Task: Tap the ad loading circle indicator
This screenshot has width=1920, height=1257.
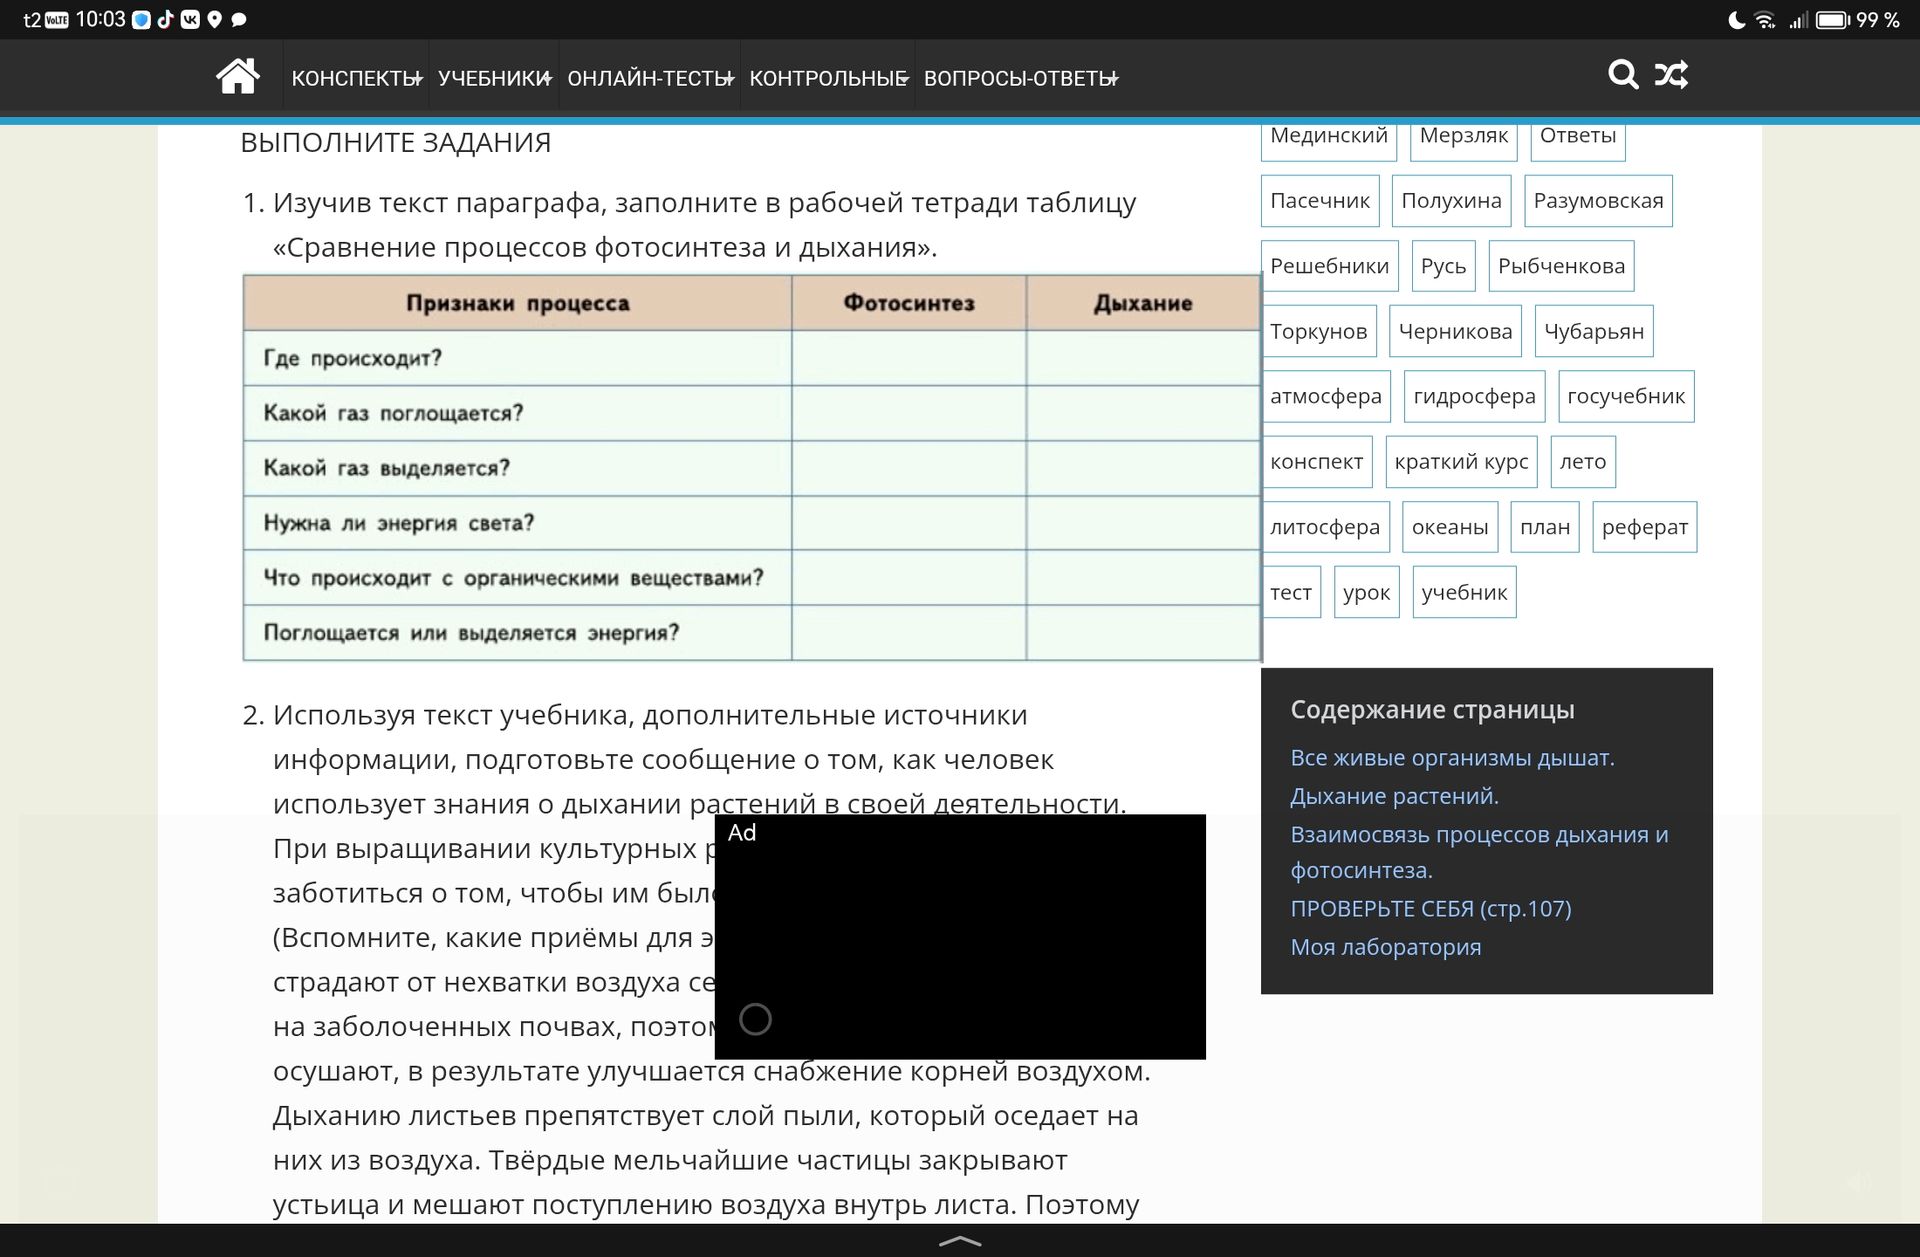Action: pyautogui.click(x=755, y=1019)
